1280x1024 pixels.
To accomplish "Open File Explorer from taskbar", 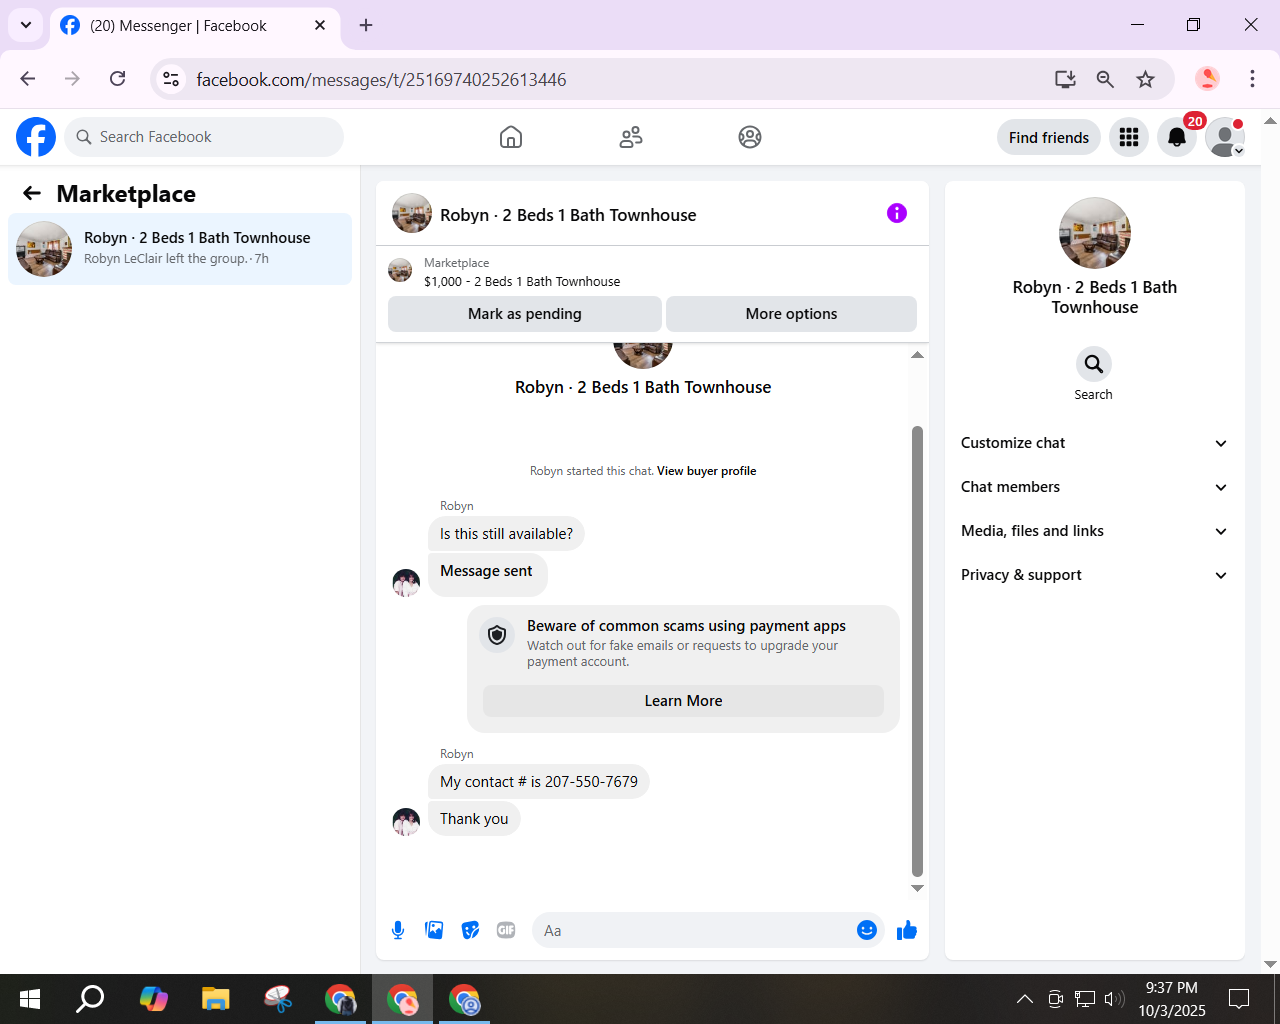I will tap(215, 999).
